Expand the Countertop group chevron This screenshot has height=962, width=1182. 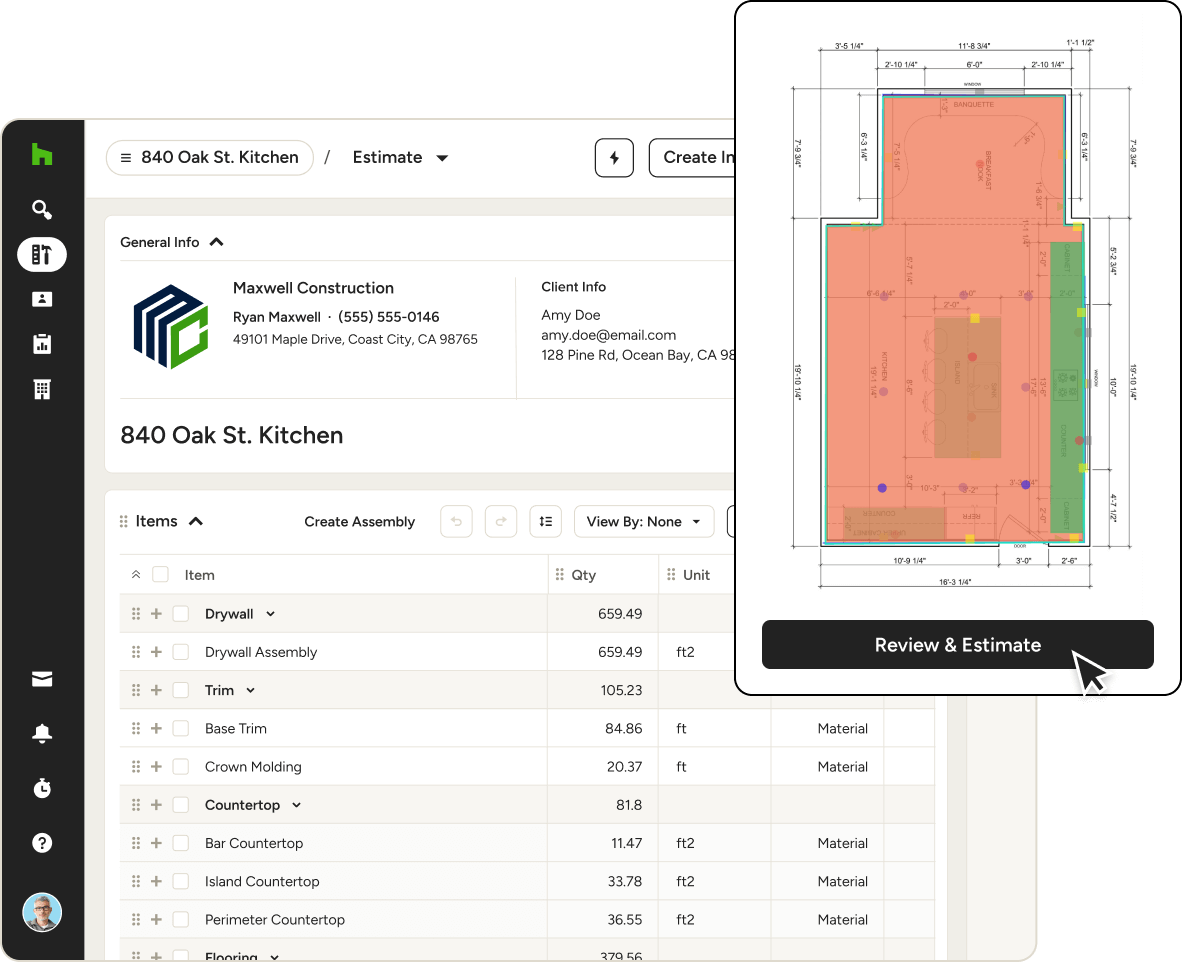[x=296, y=805]
